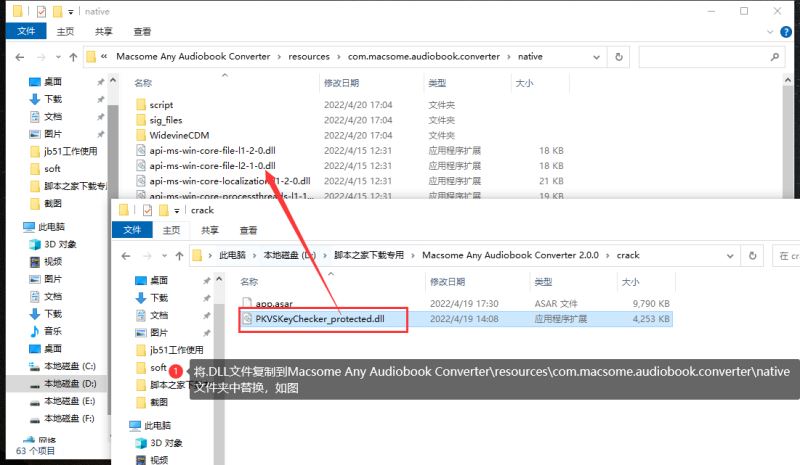Open the 文件 tab in crack window

coord(132,230)
